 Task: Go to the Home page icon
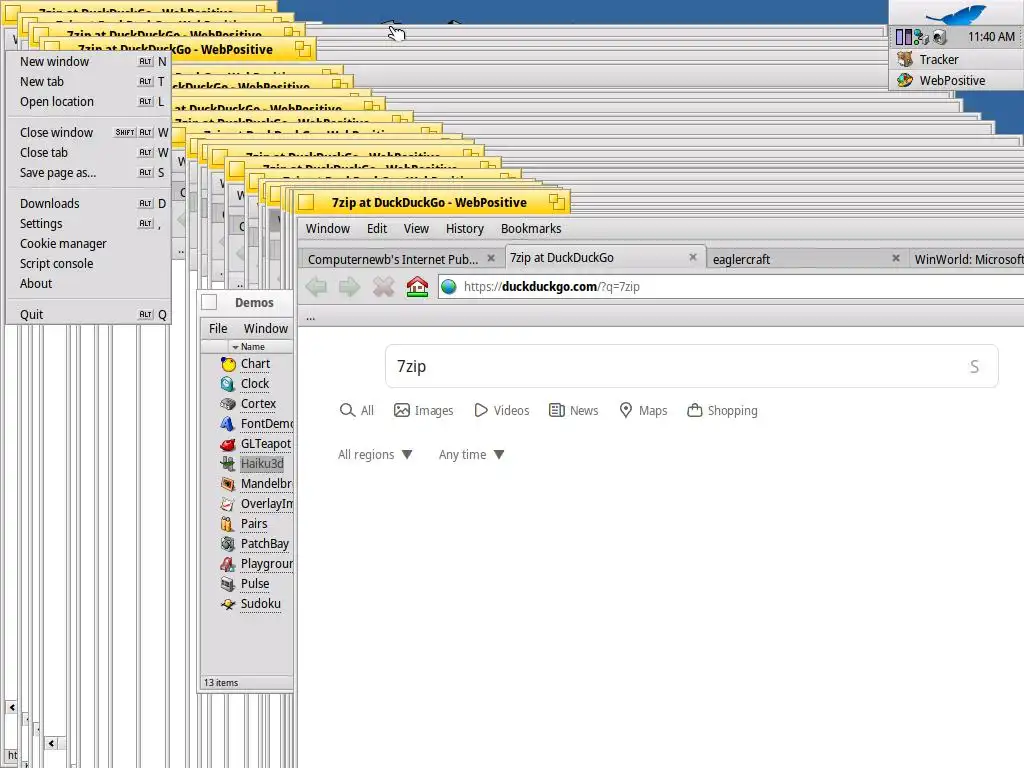point(417,287)
